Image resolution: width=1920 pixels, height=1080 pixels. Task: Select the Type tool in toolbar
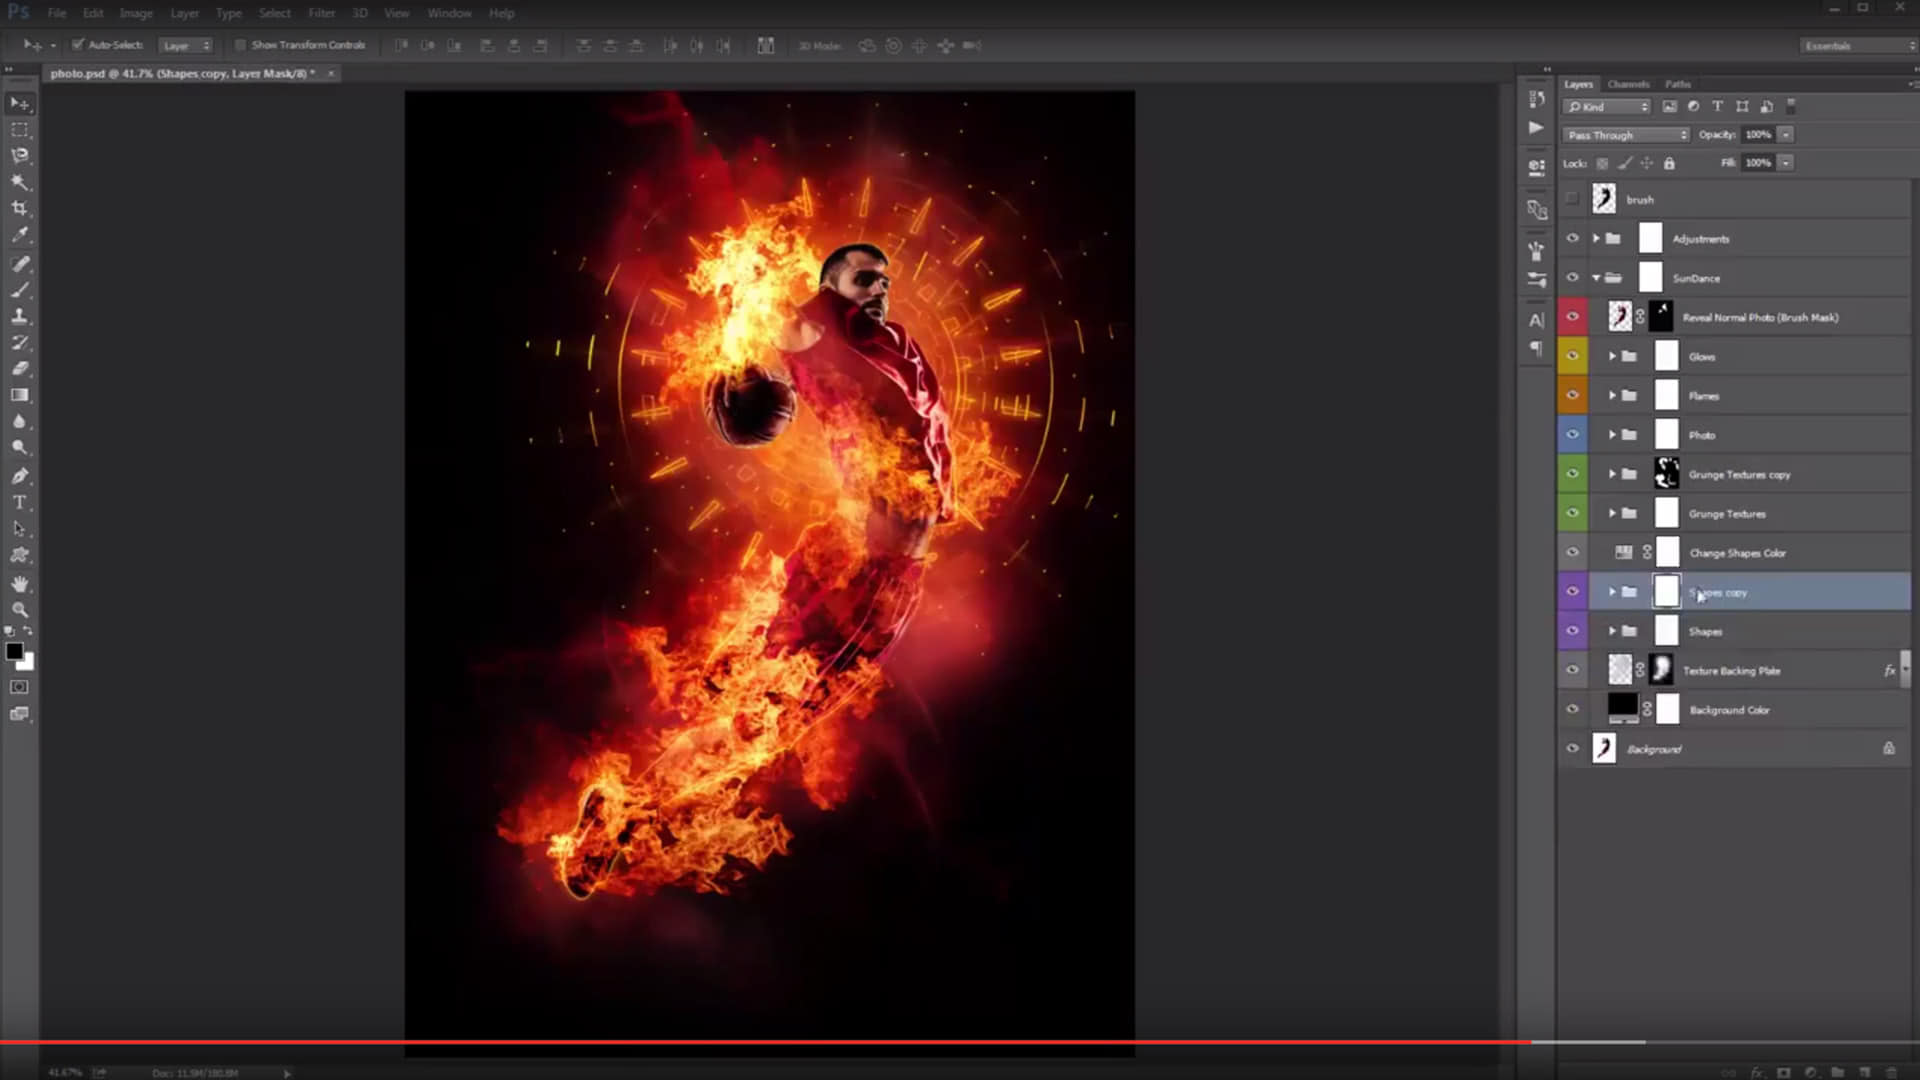coord(19,502)
